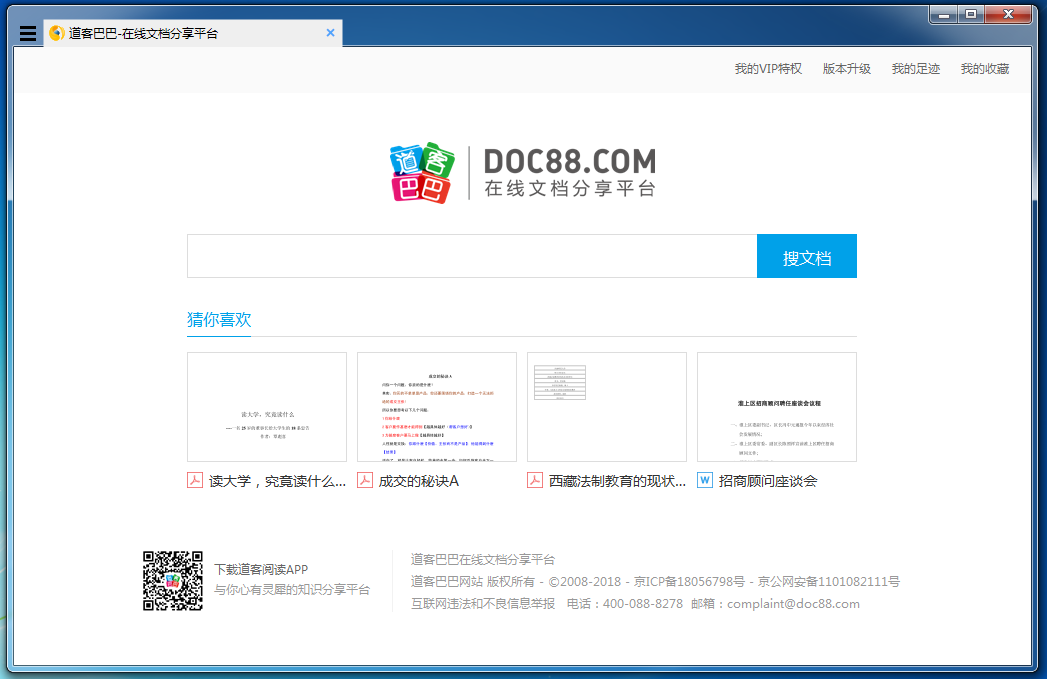Select the 猜你喜欢 tab heading

[x=219, y=319]
